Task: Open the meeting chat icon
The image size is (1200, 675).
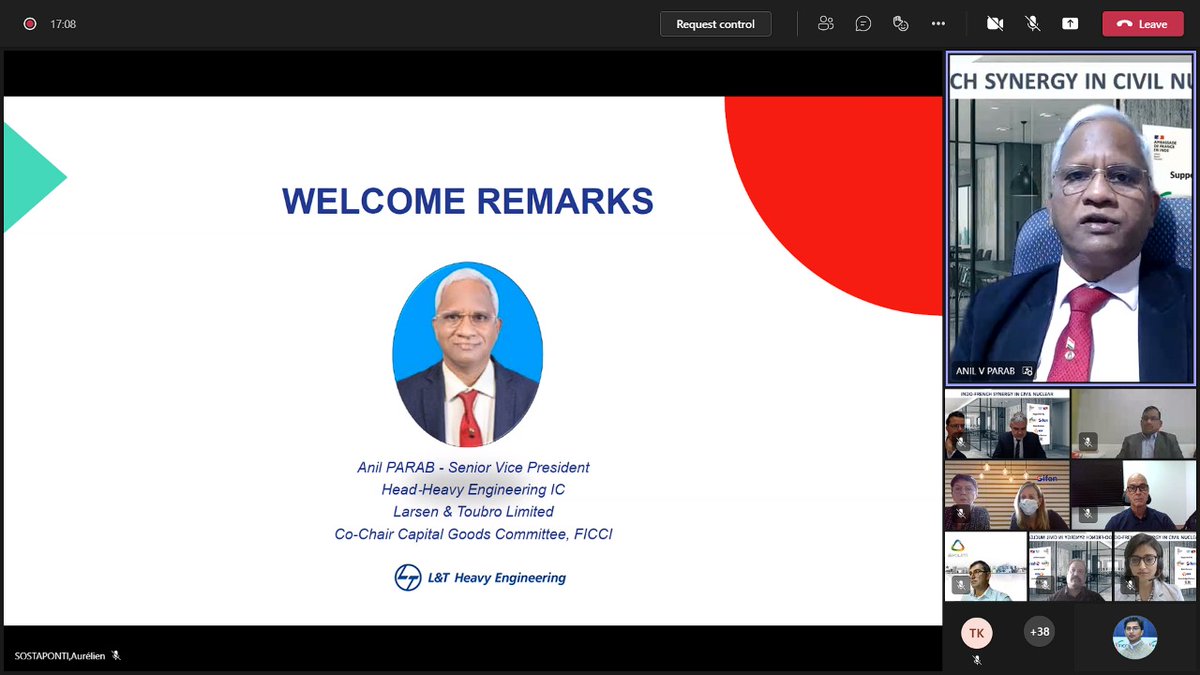Action: (863, 24)
